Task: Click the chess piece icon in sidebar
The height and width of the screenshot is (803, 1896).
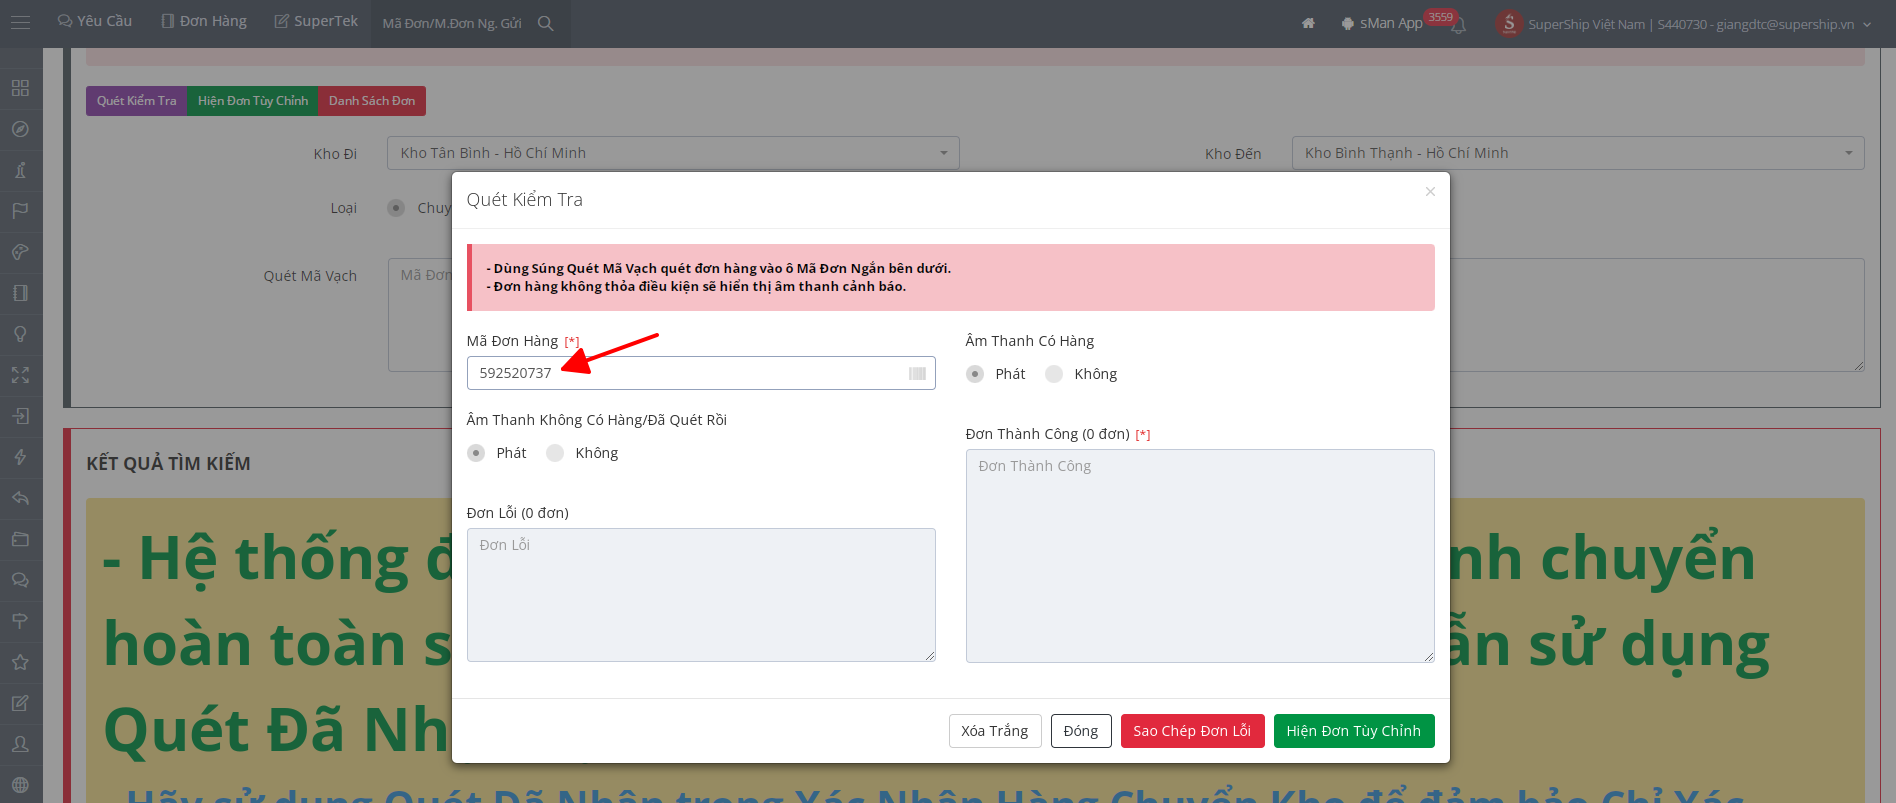Action: (20, 170)
